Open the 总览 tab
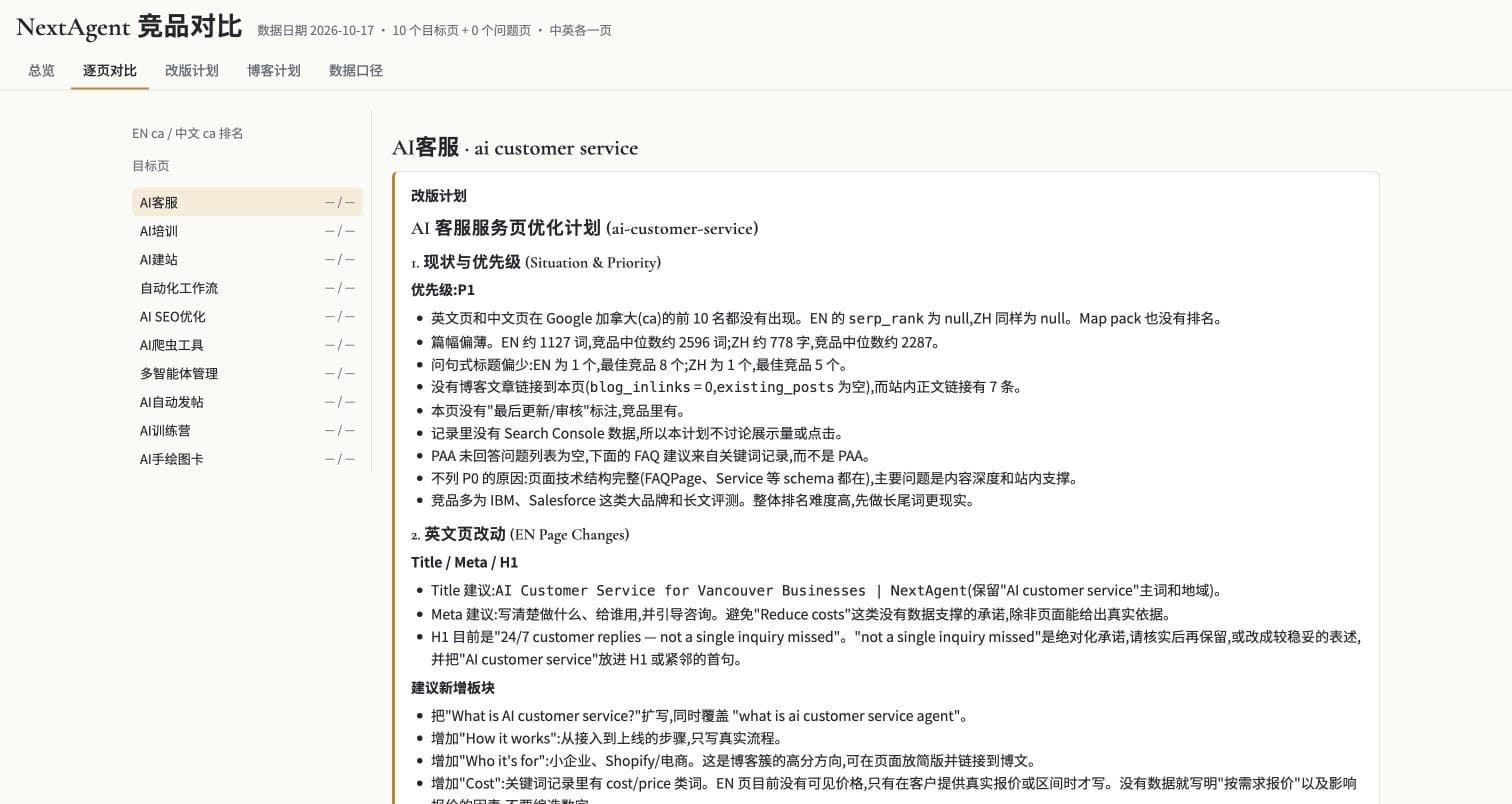 [41, 71]
